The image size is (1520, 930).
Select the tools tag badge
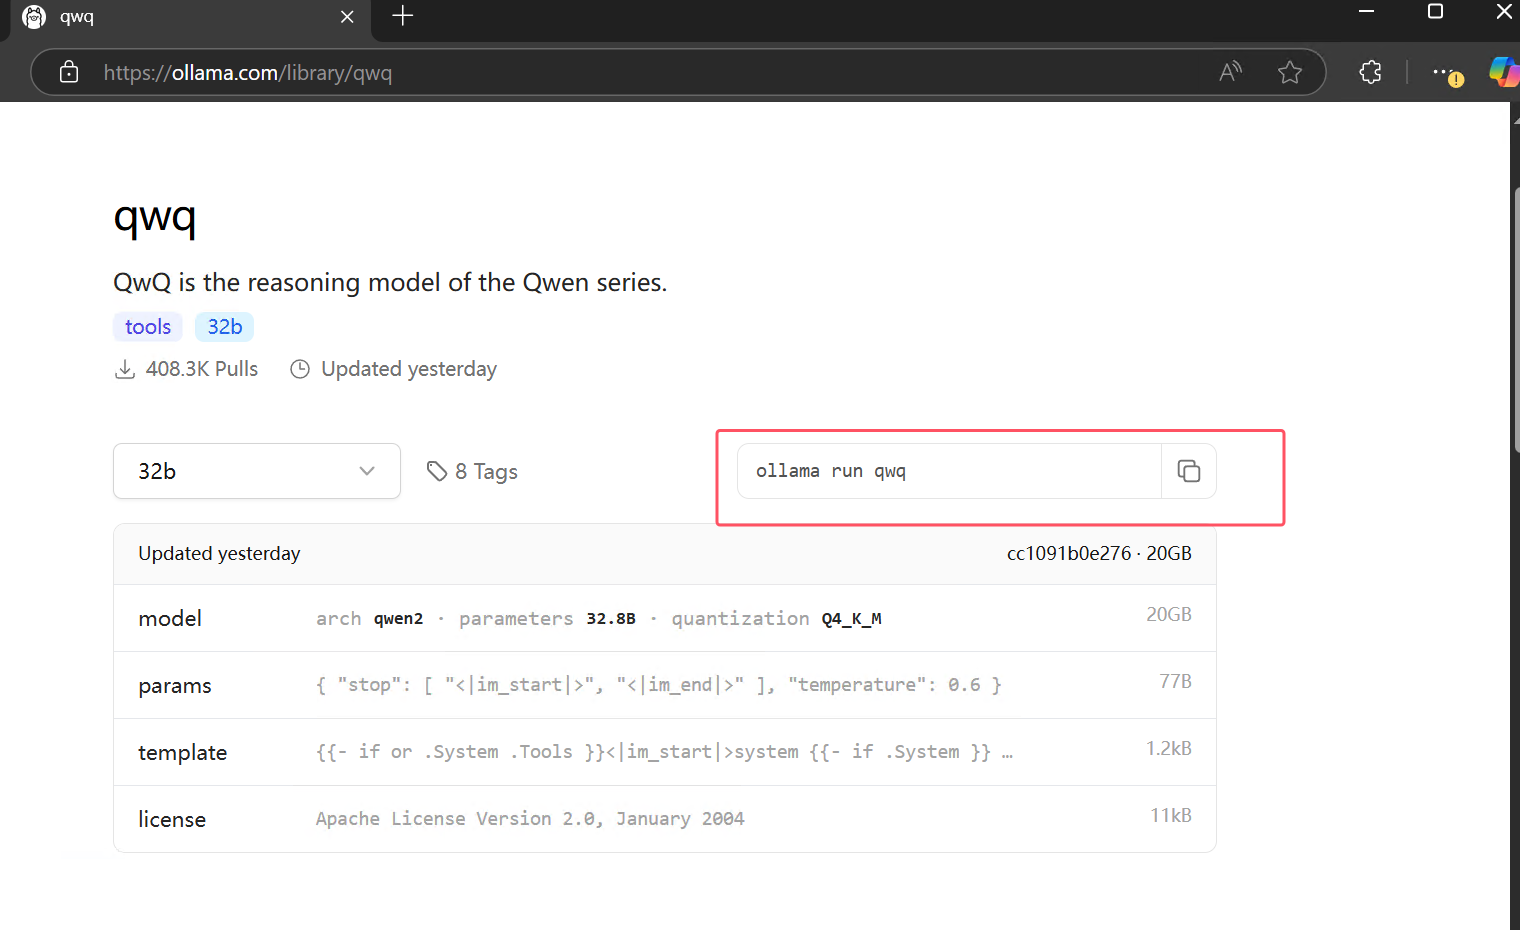[x=148, y=327]
